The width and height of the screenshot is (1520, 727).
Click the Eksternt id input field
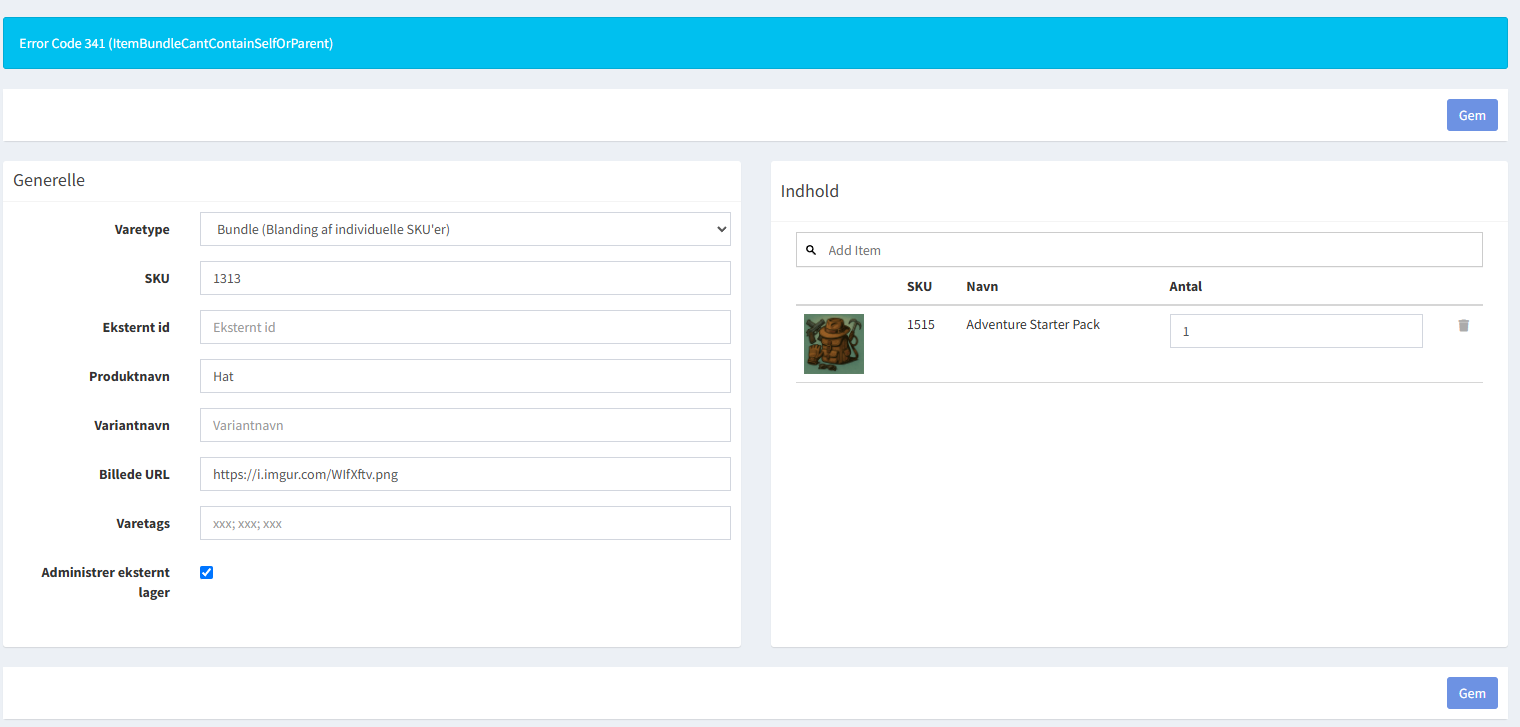pyautogui.click(x=465, y=327)
